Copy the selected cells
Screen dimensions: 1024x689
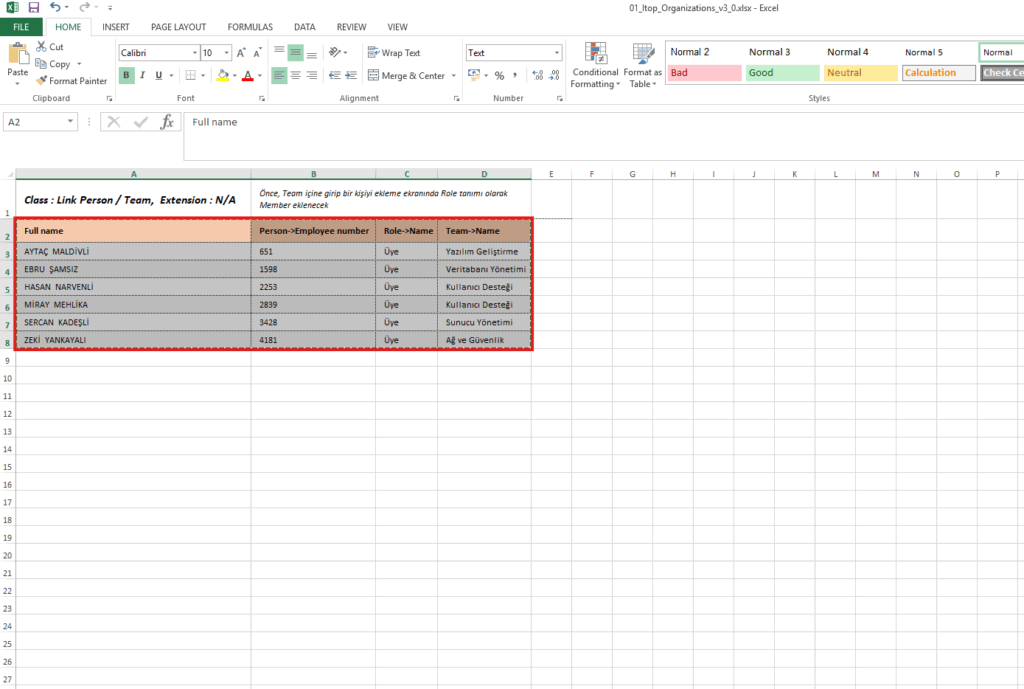point(53,64)
